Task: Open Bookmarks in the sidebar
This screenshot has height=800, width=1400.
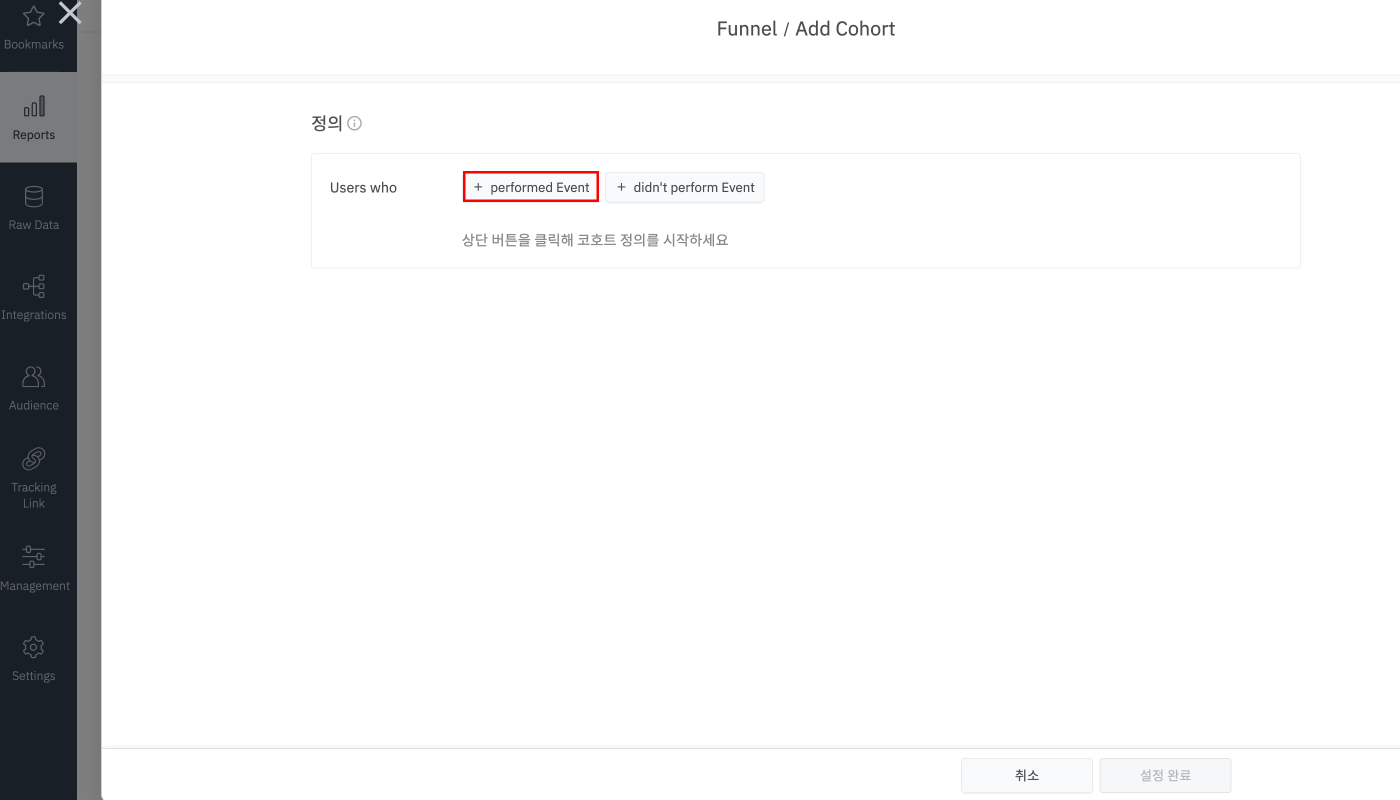Action: coord(34,28)
